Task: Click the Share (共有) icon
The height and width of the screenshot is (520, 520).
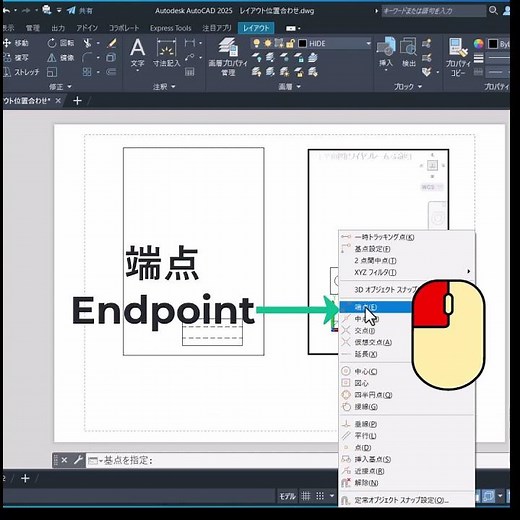Action: tap(79, 11)
